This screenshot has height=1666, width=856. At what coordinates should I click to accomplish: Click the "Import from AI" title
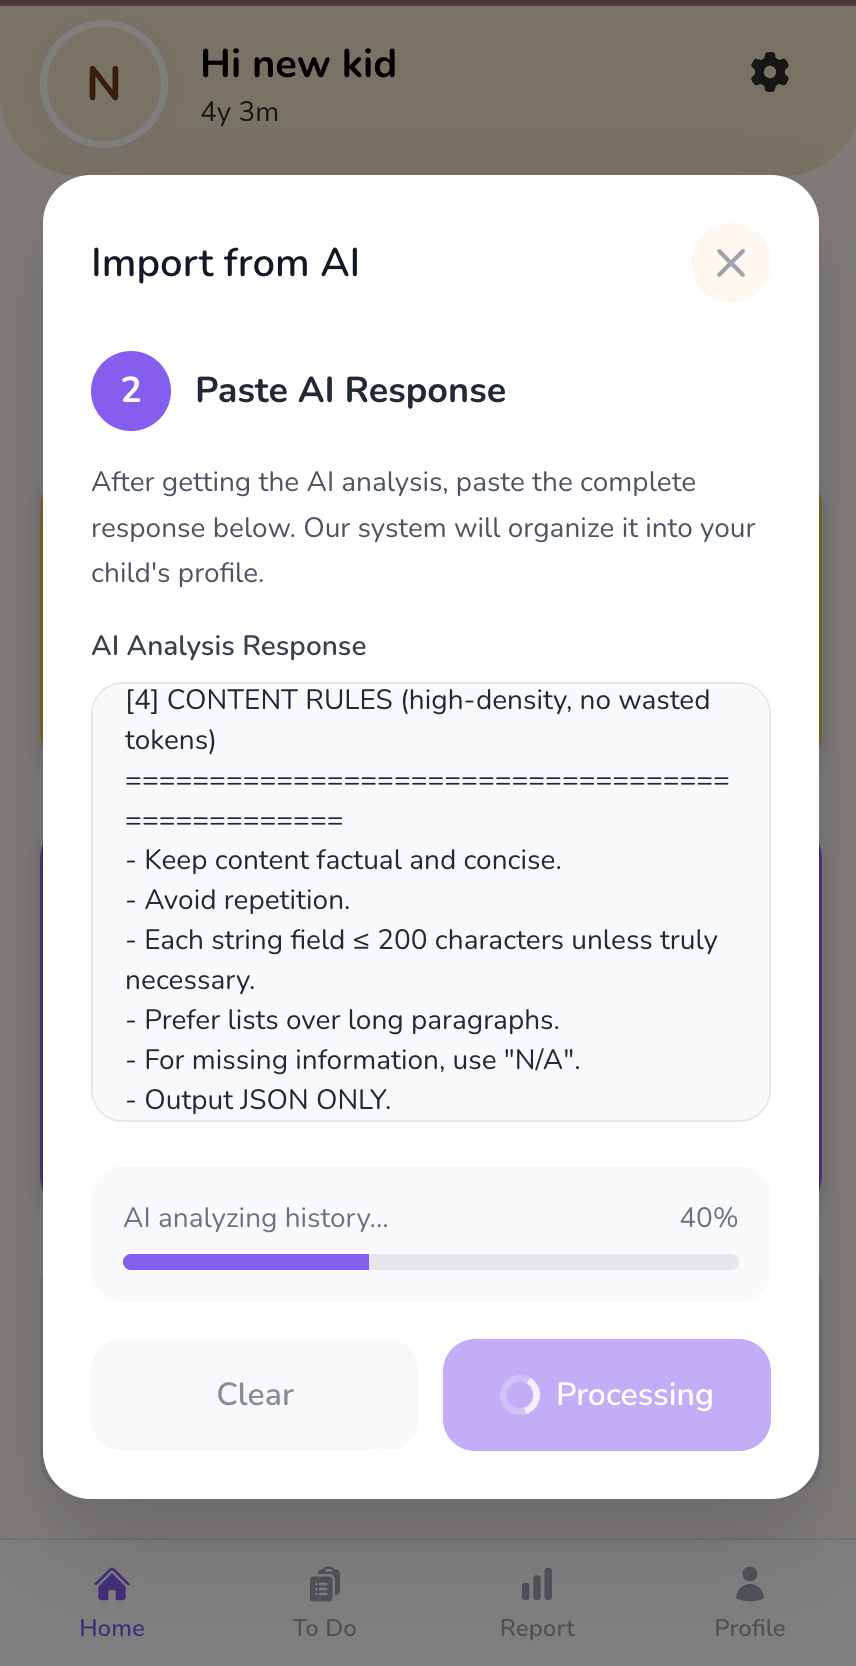225,263
